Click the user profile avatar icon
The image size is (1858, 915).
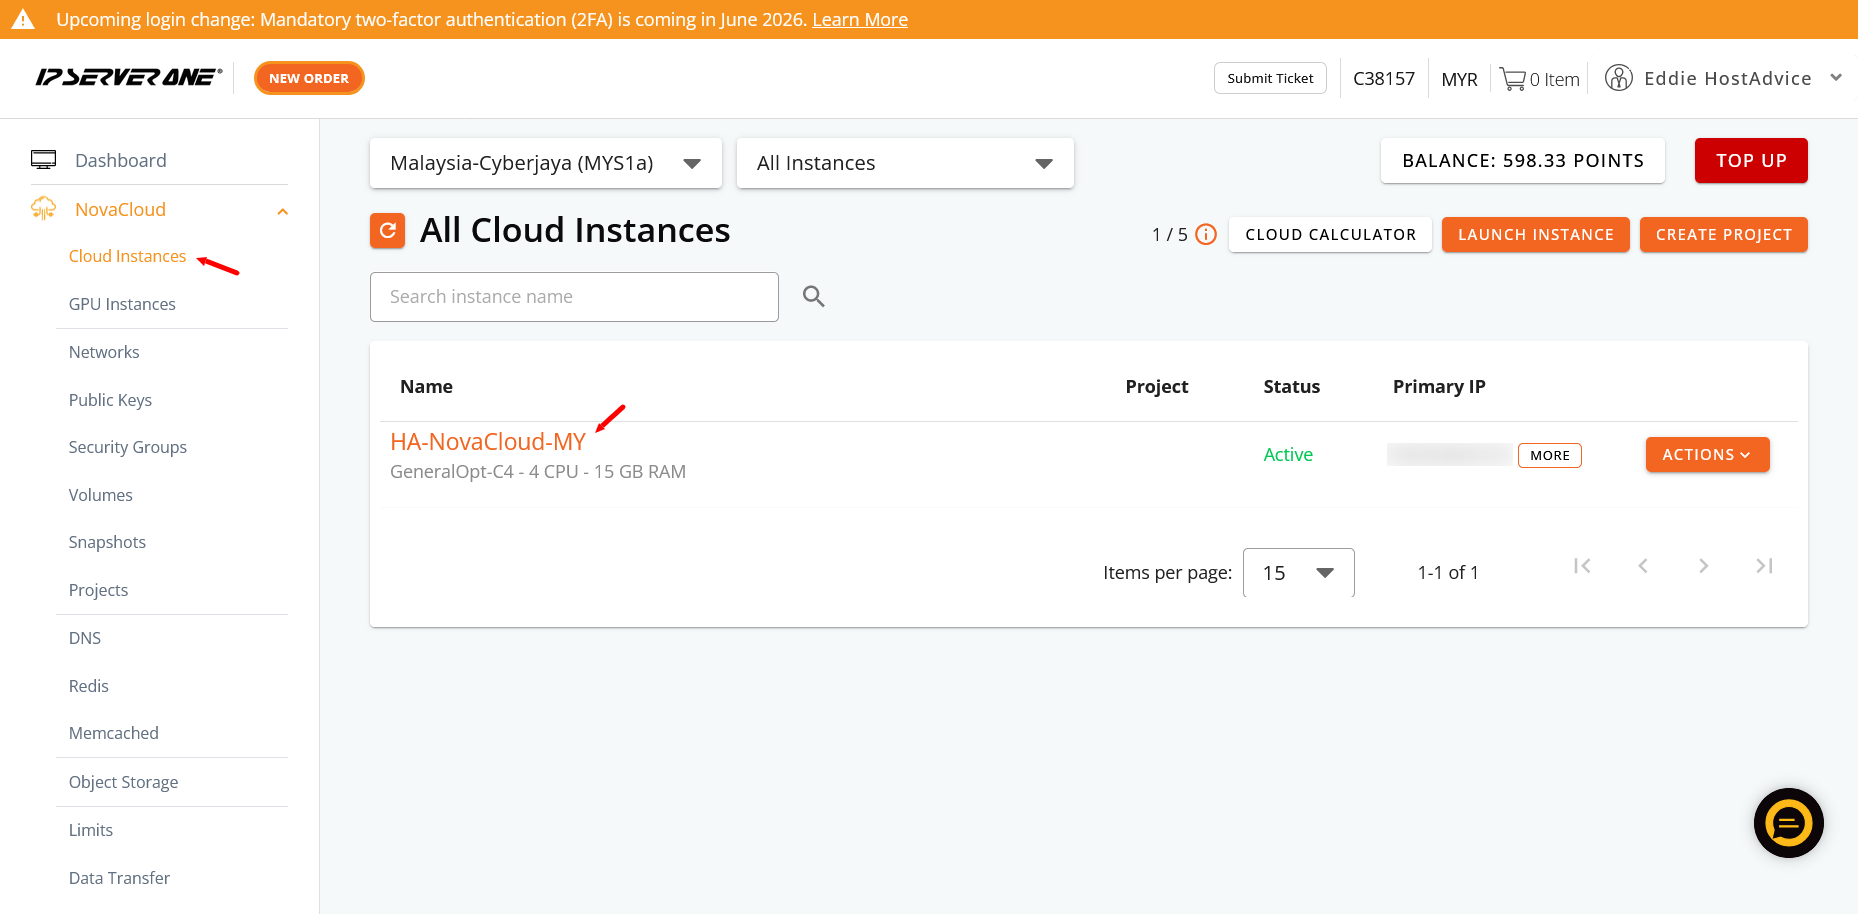click(1618, 78)
